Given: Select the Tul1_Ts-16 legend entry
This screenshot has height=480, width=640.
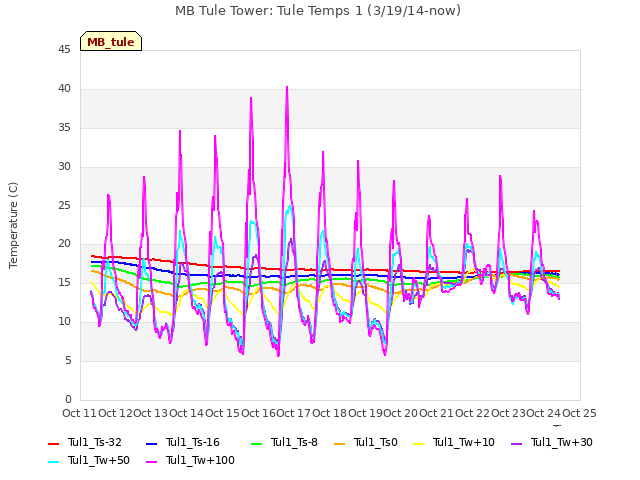Looking at the screenshot, I should pyautogui.click(x=182, y=442).
